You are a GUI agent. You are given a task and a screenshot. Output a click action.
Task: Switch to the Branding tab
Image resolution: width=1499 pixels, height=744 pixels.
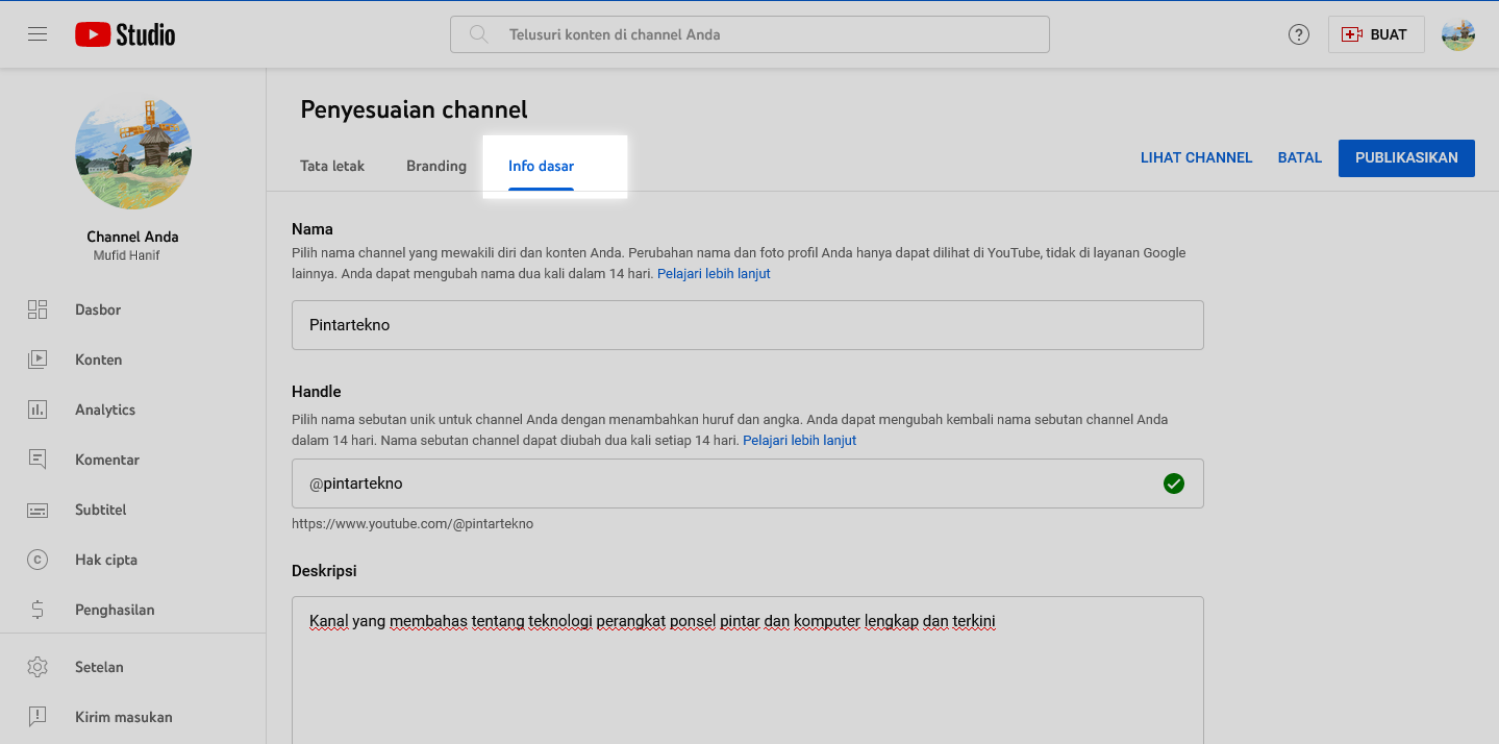tap(436, 165)
